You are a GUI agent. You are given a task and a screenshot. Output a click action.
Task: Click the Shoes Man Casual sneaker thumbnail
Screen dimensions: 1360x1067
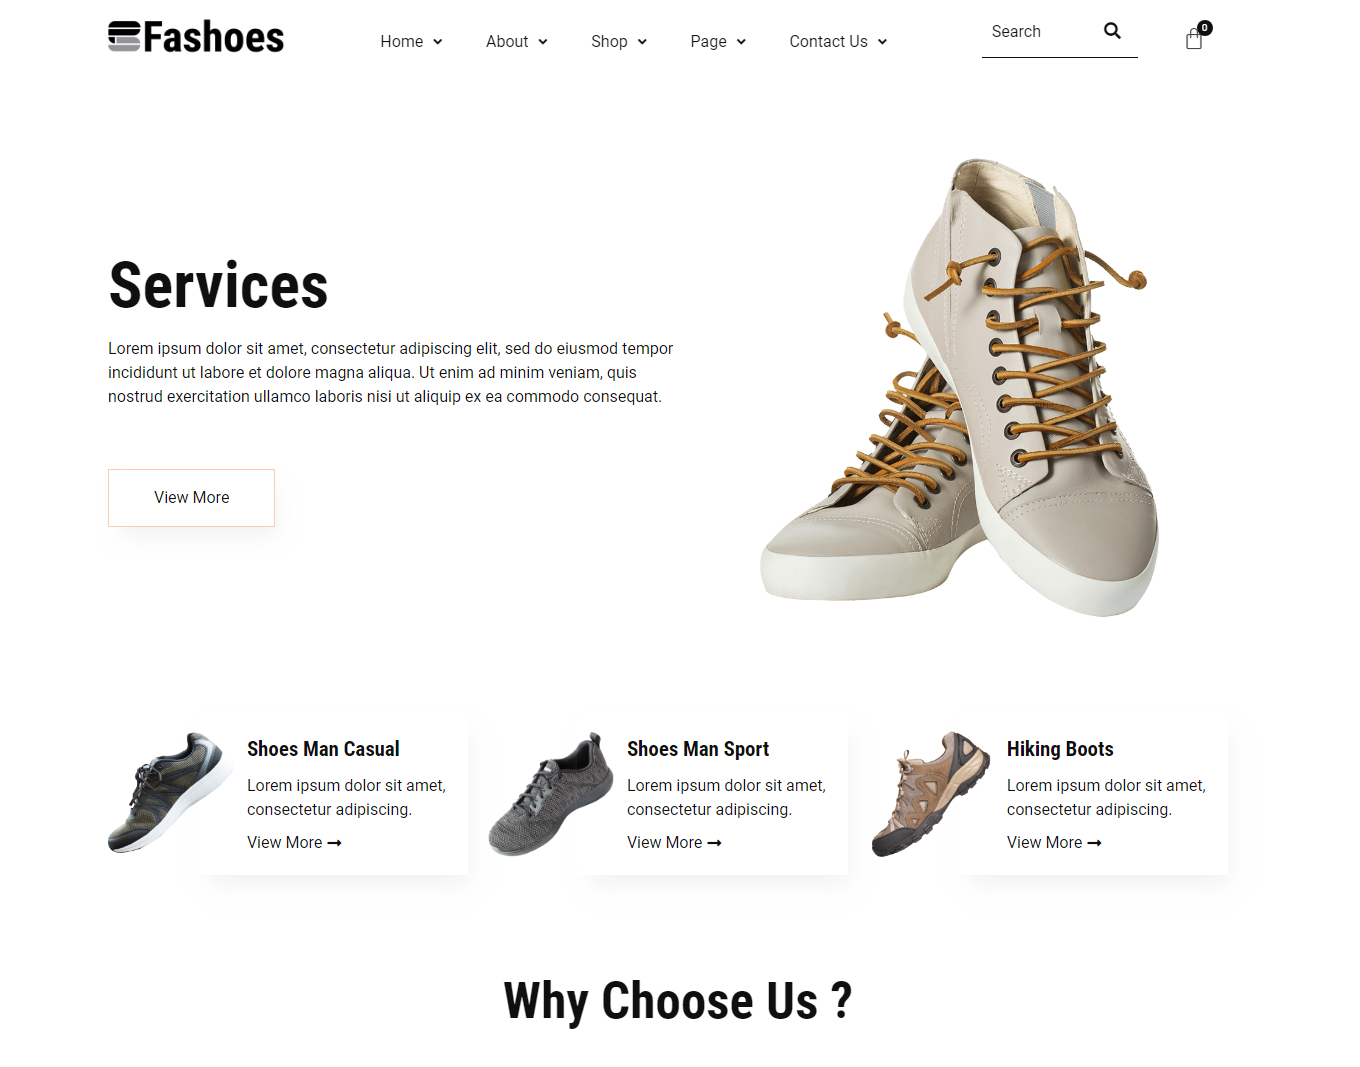click(167, 793)
